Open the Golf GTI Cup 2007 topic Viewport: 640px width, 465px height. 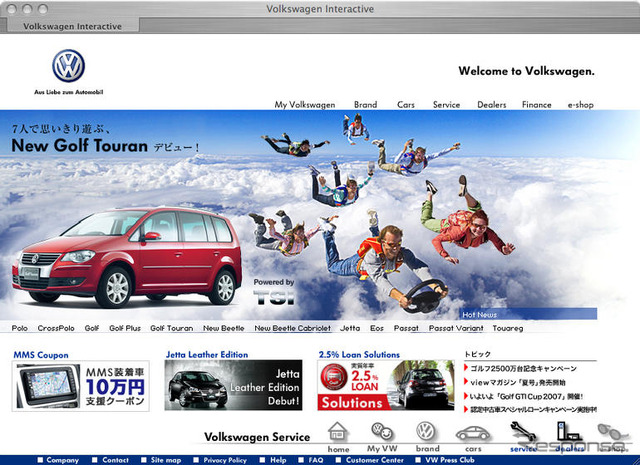(x=527, y=396)
